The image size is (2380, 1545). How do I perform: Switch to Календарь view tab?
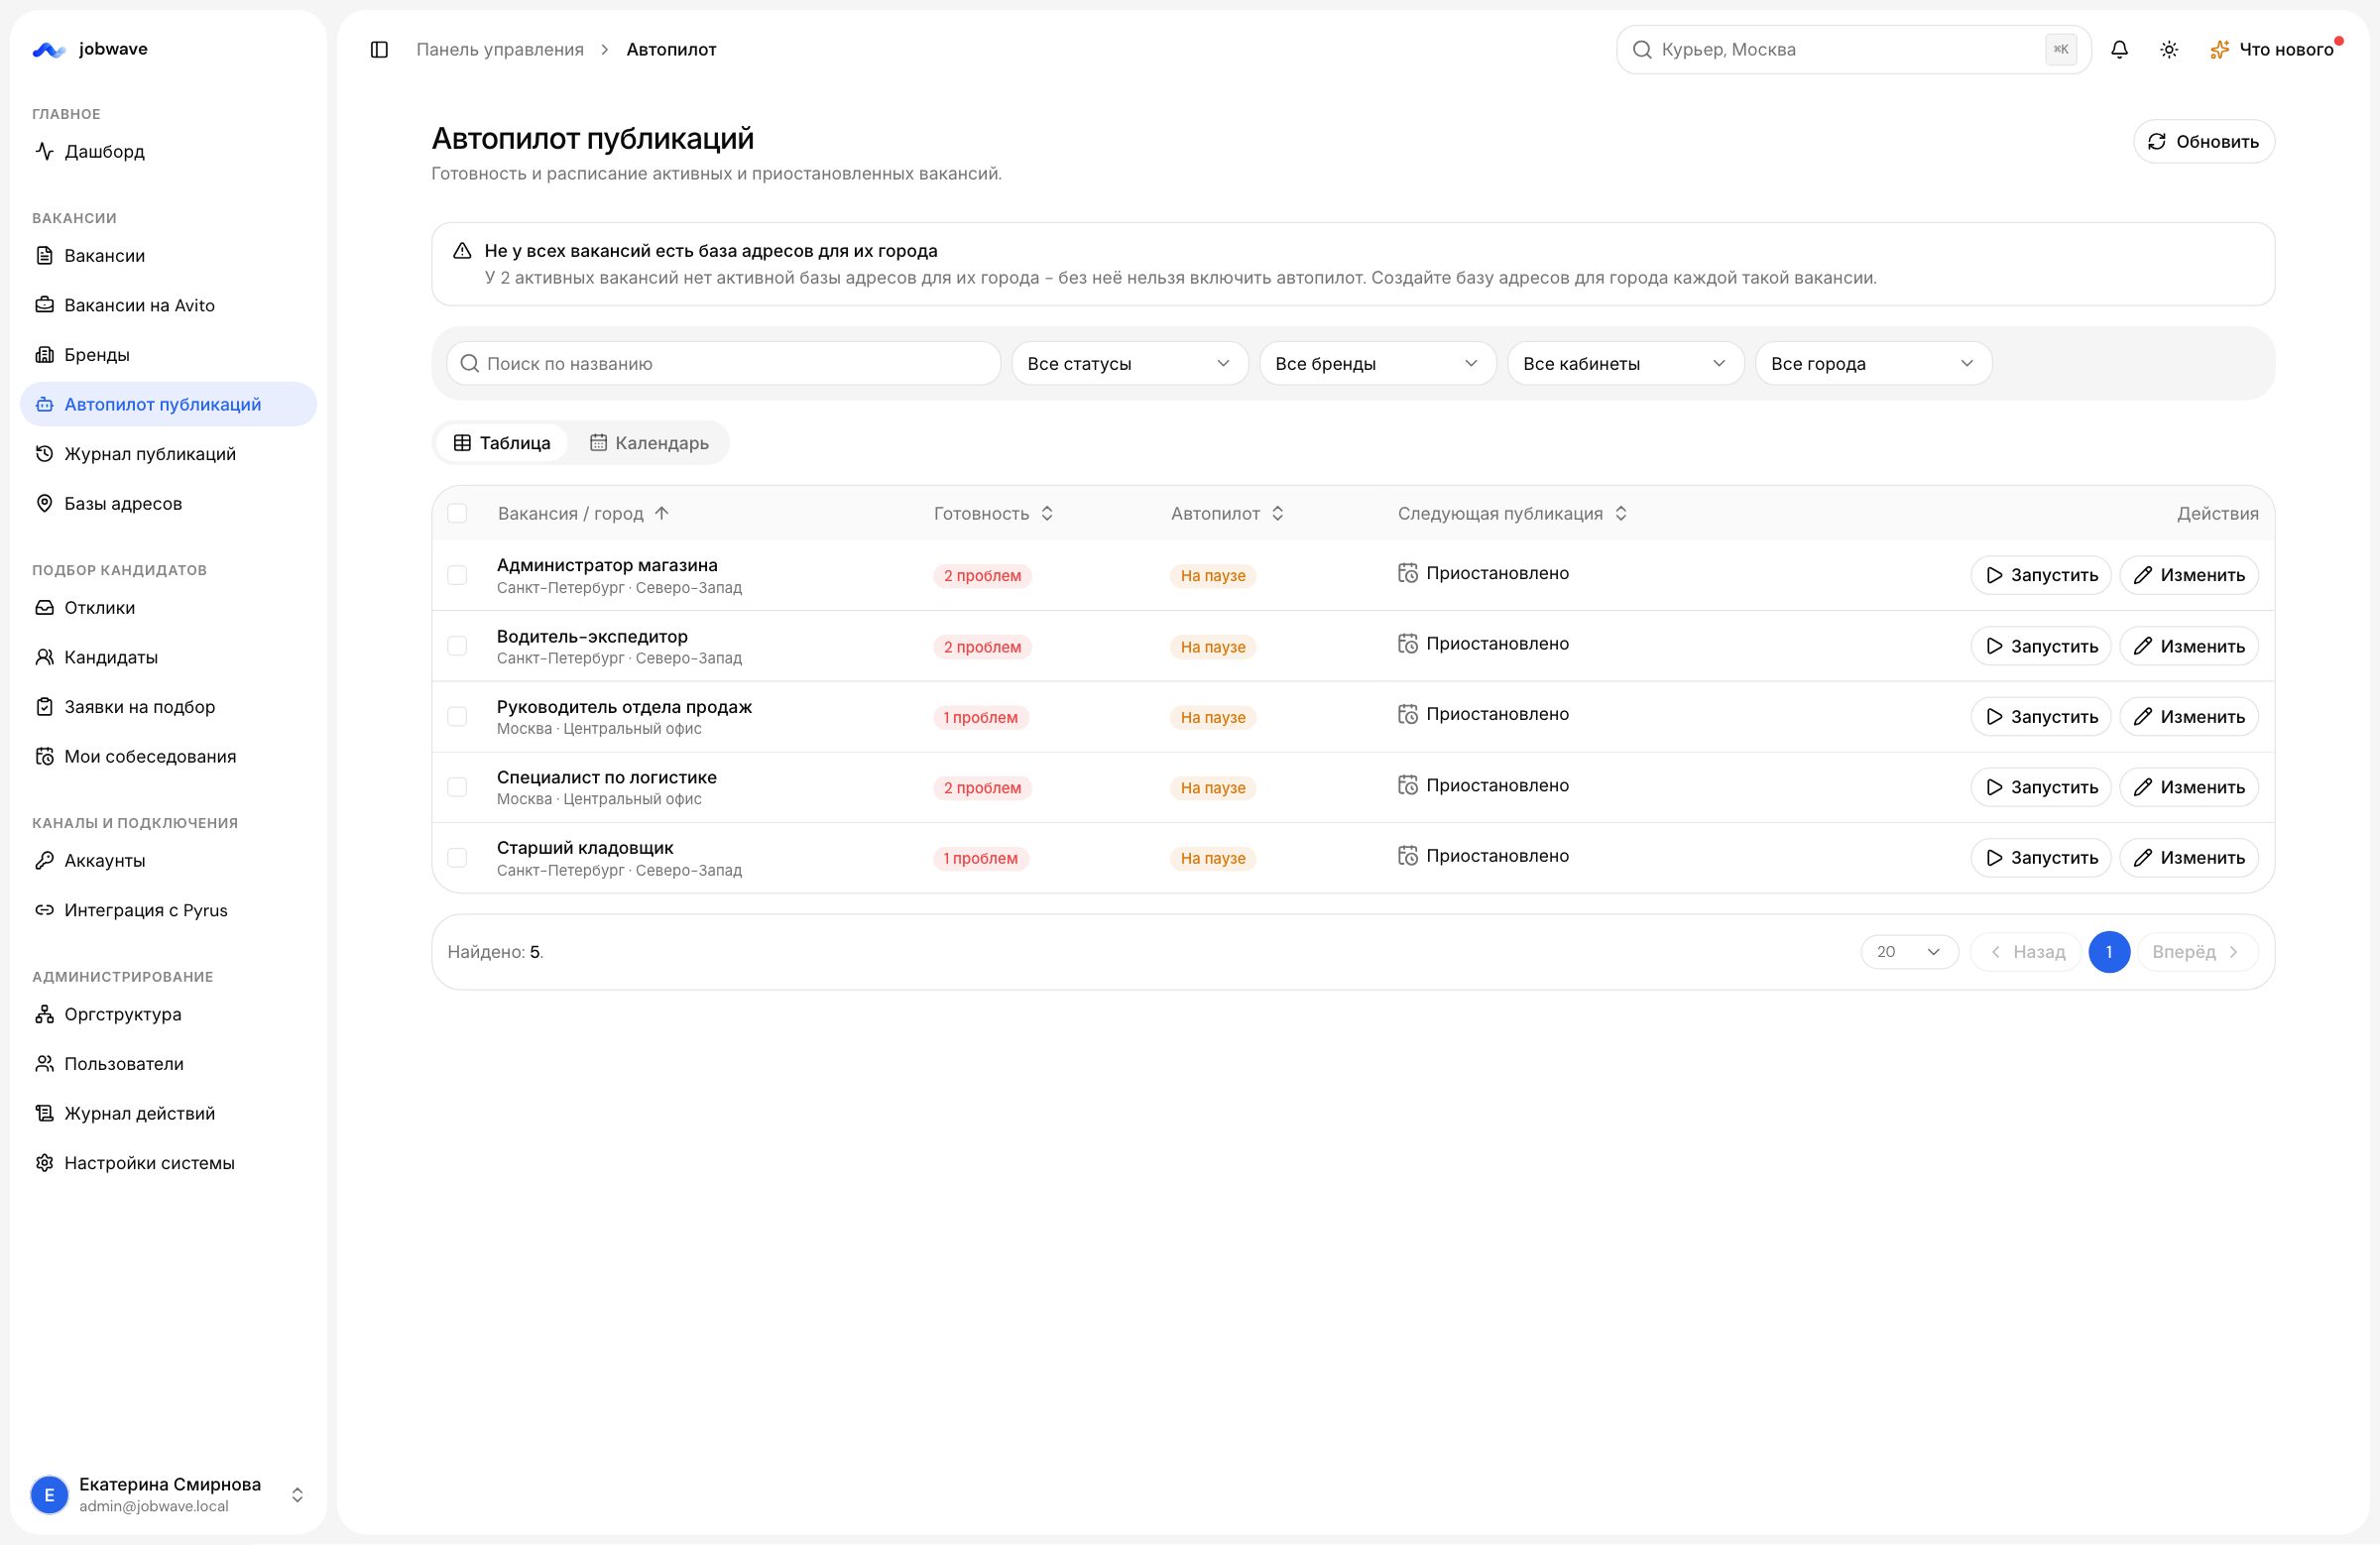click(x=649, y=443)
